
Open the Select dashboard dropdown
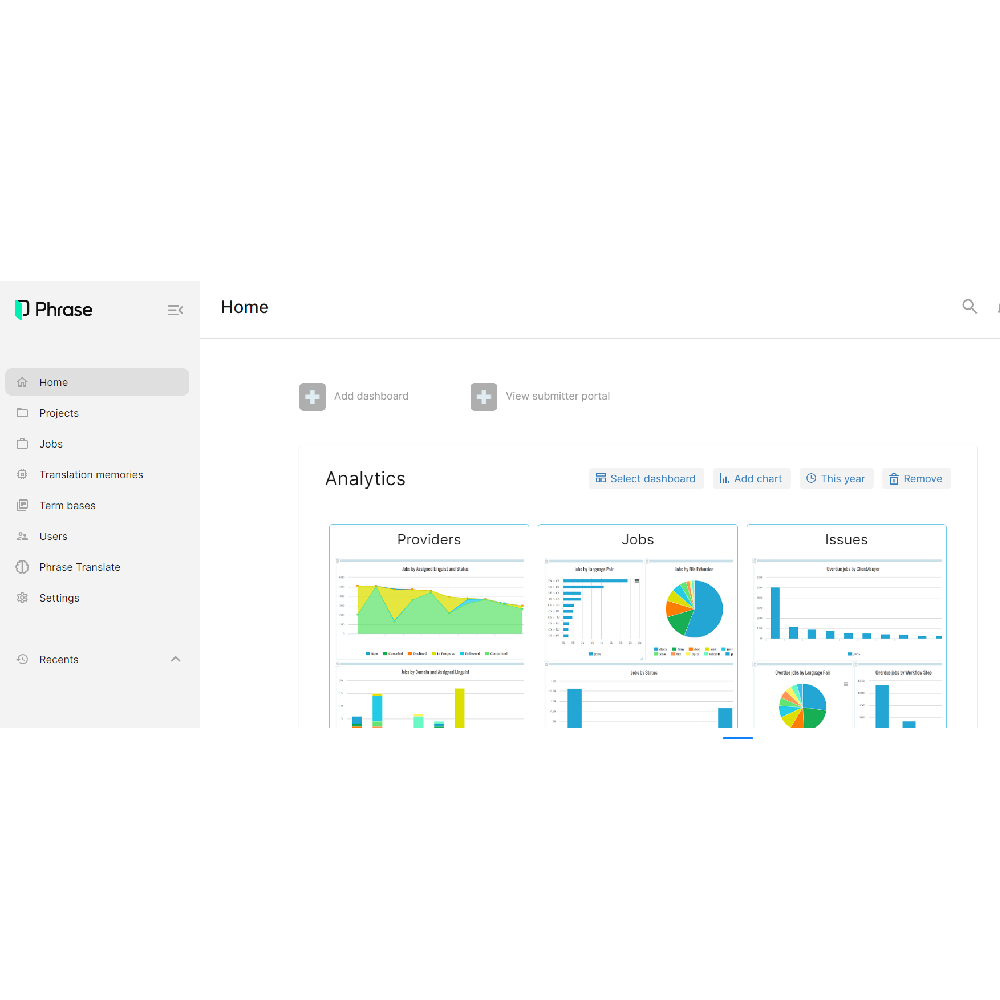click(646, 479)
